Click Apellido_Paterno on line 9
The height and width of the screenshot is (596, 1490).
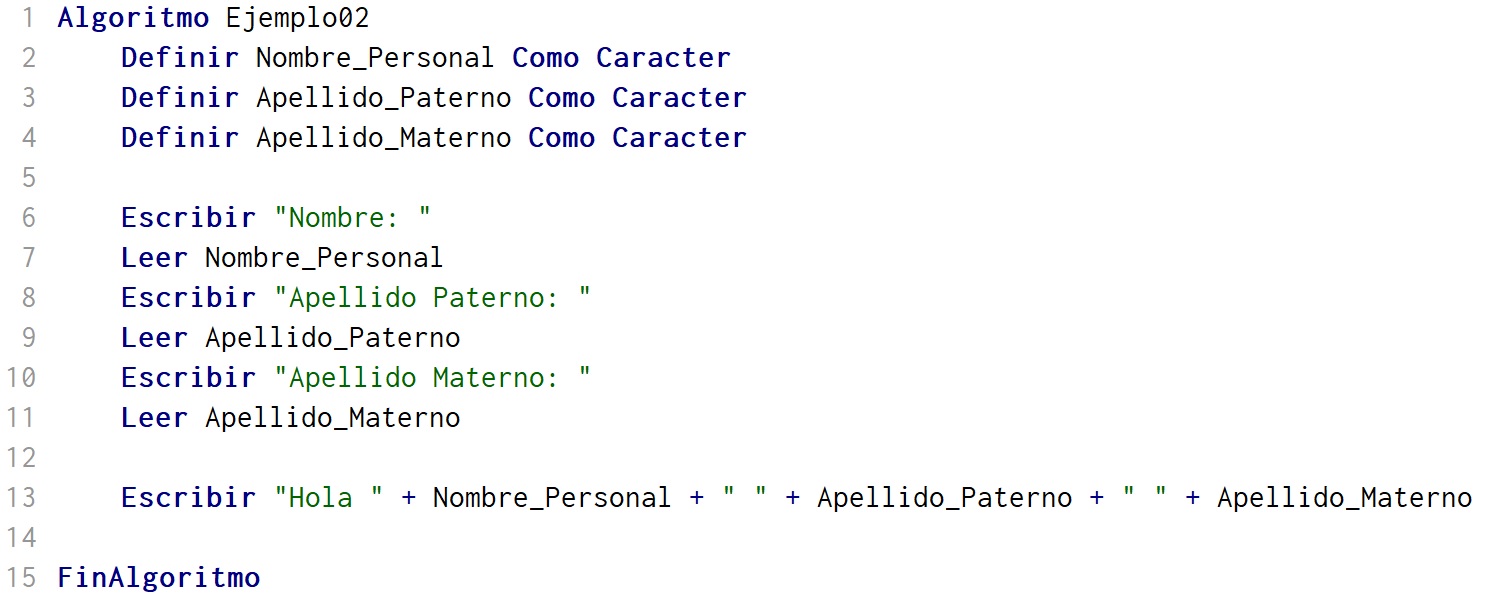coord(332,338)
